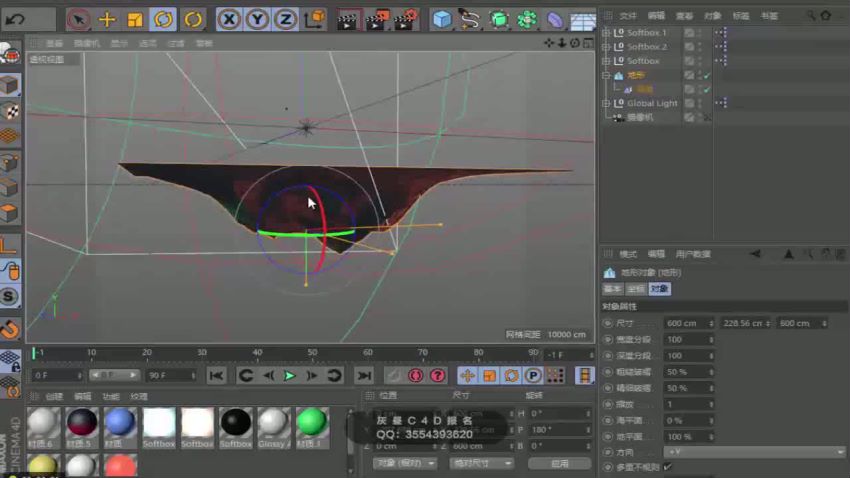Collapse the orange terrain object node
The image size is (850, 478).
tap(606, 75)
